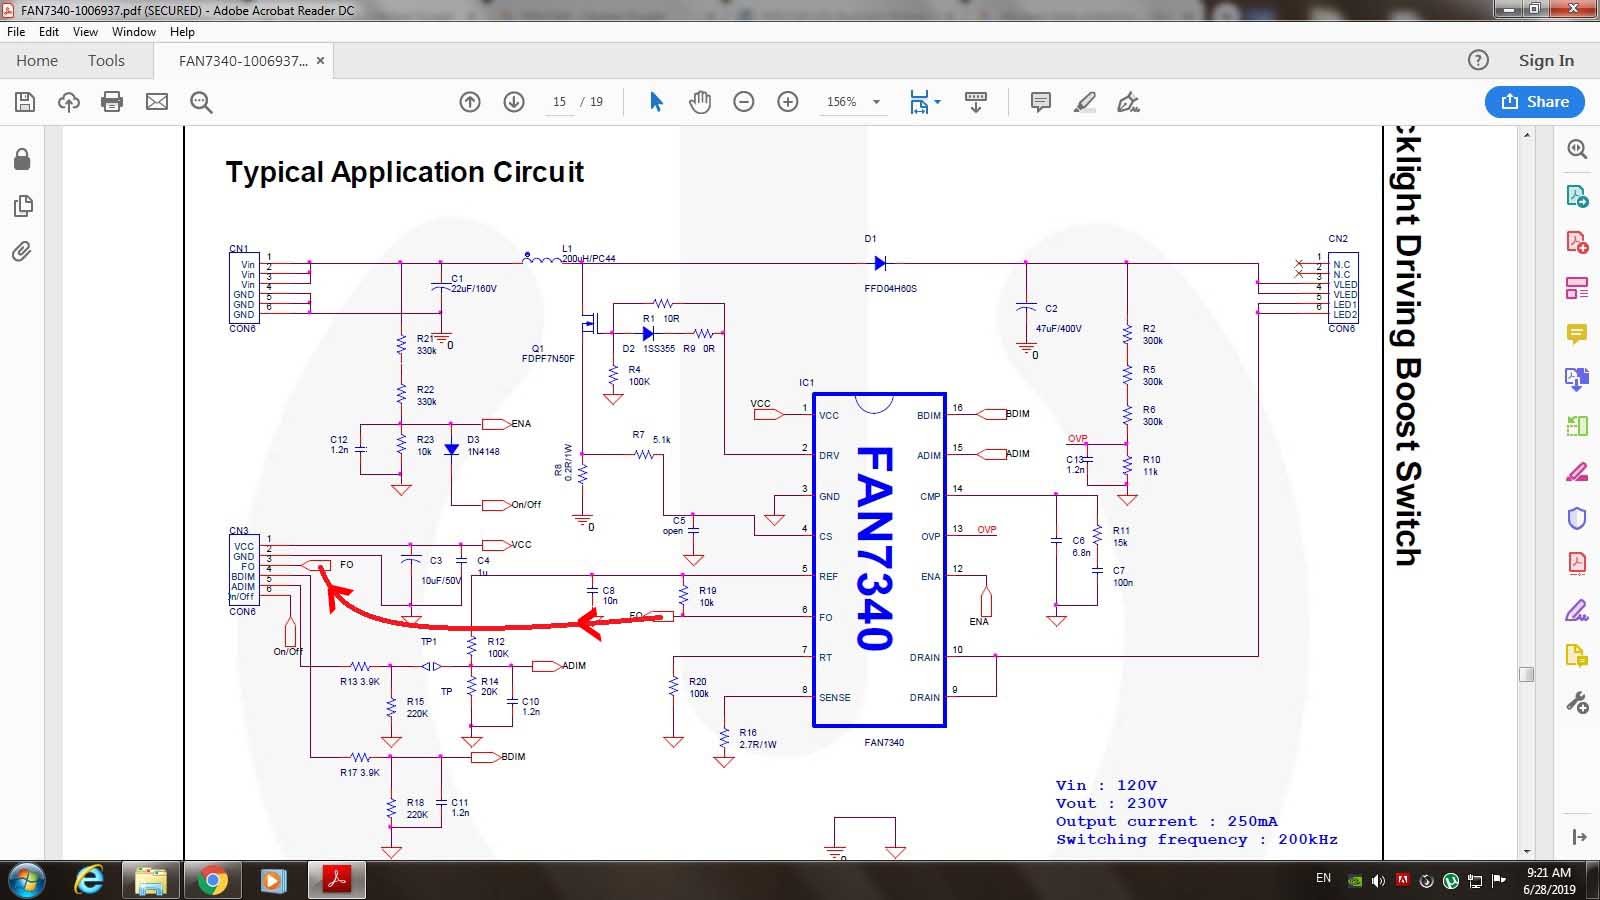Close the FAN7340 document tab
This screenshot has height=900, width=1600.
(x=320, y=61)
